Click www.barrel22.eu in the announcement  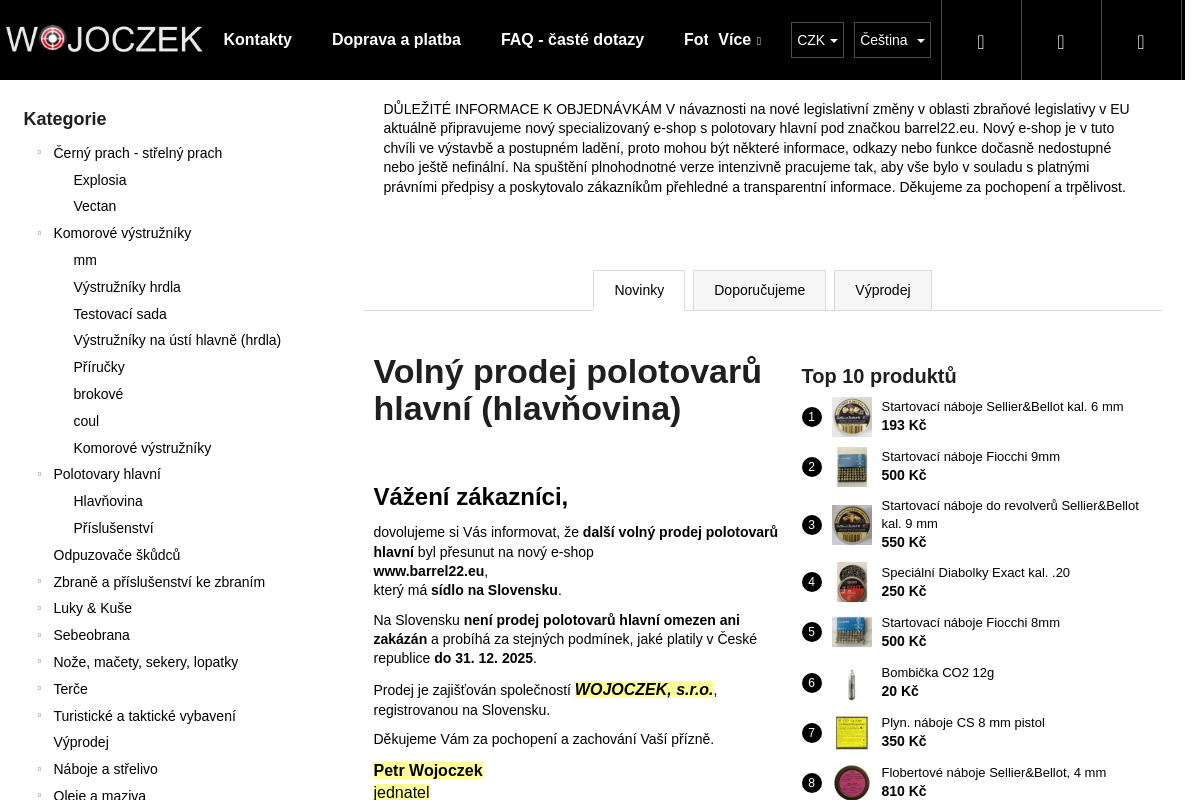428,571
